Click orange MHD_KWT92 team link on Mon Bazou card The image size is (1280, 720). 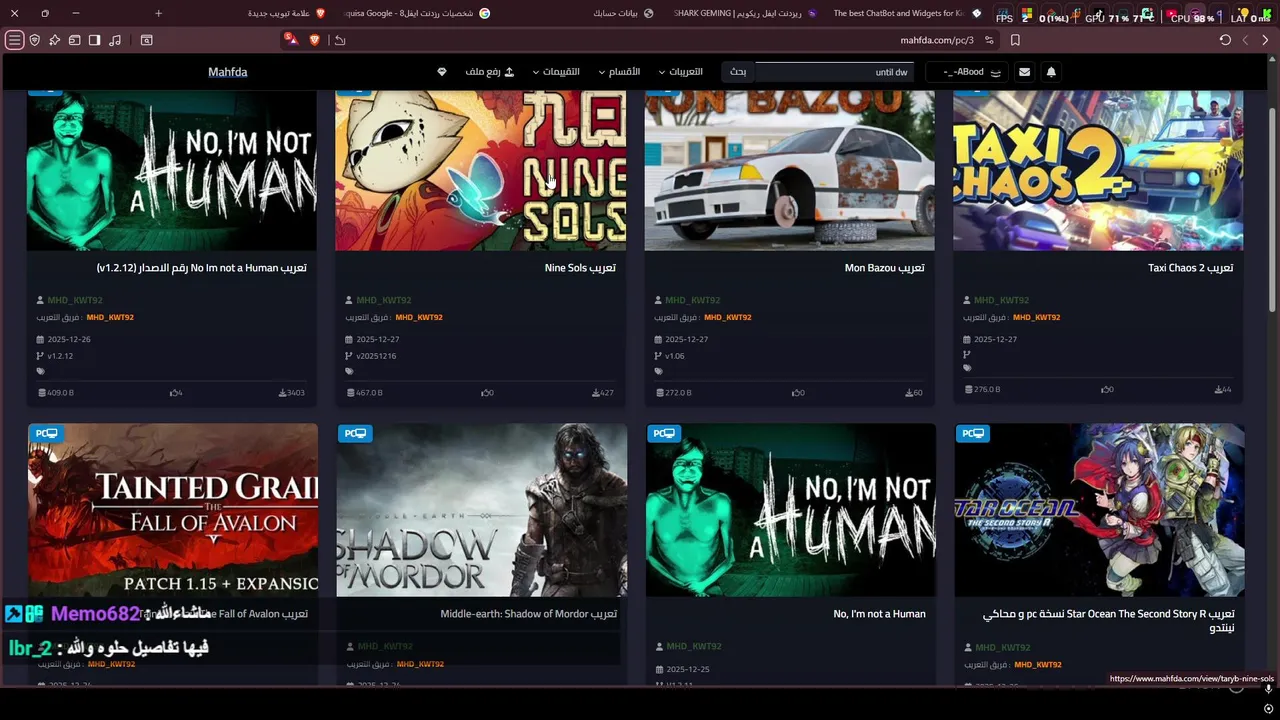click(727, 317)
